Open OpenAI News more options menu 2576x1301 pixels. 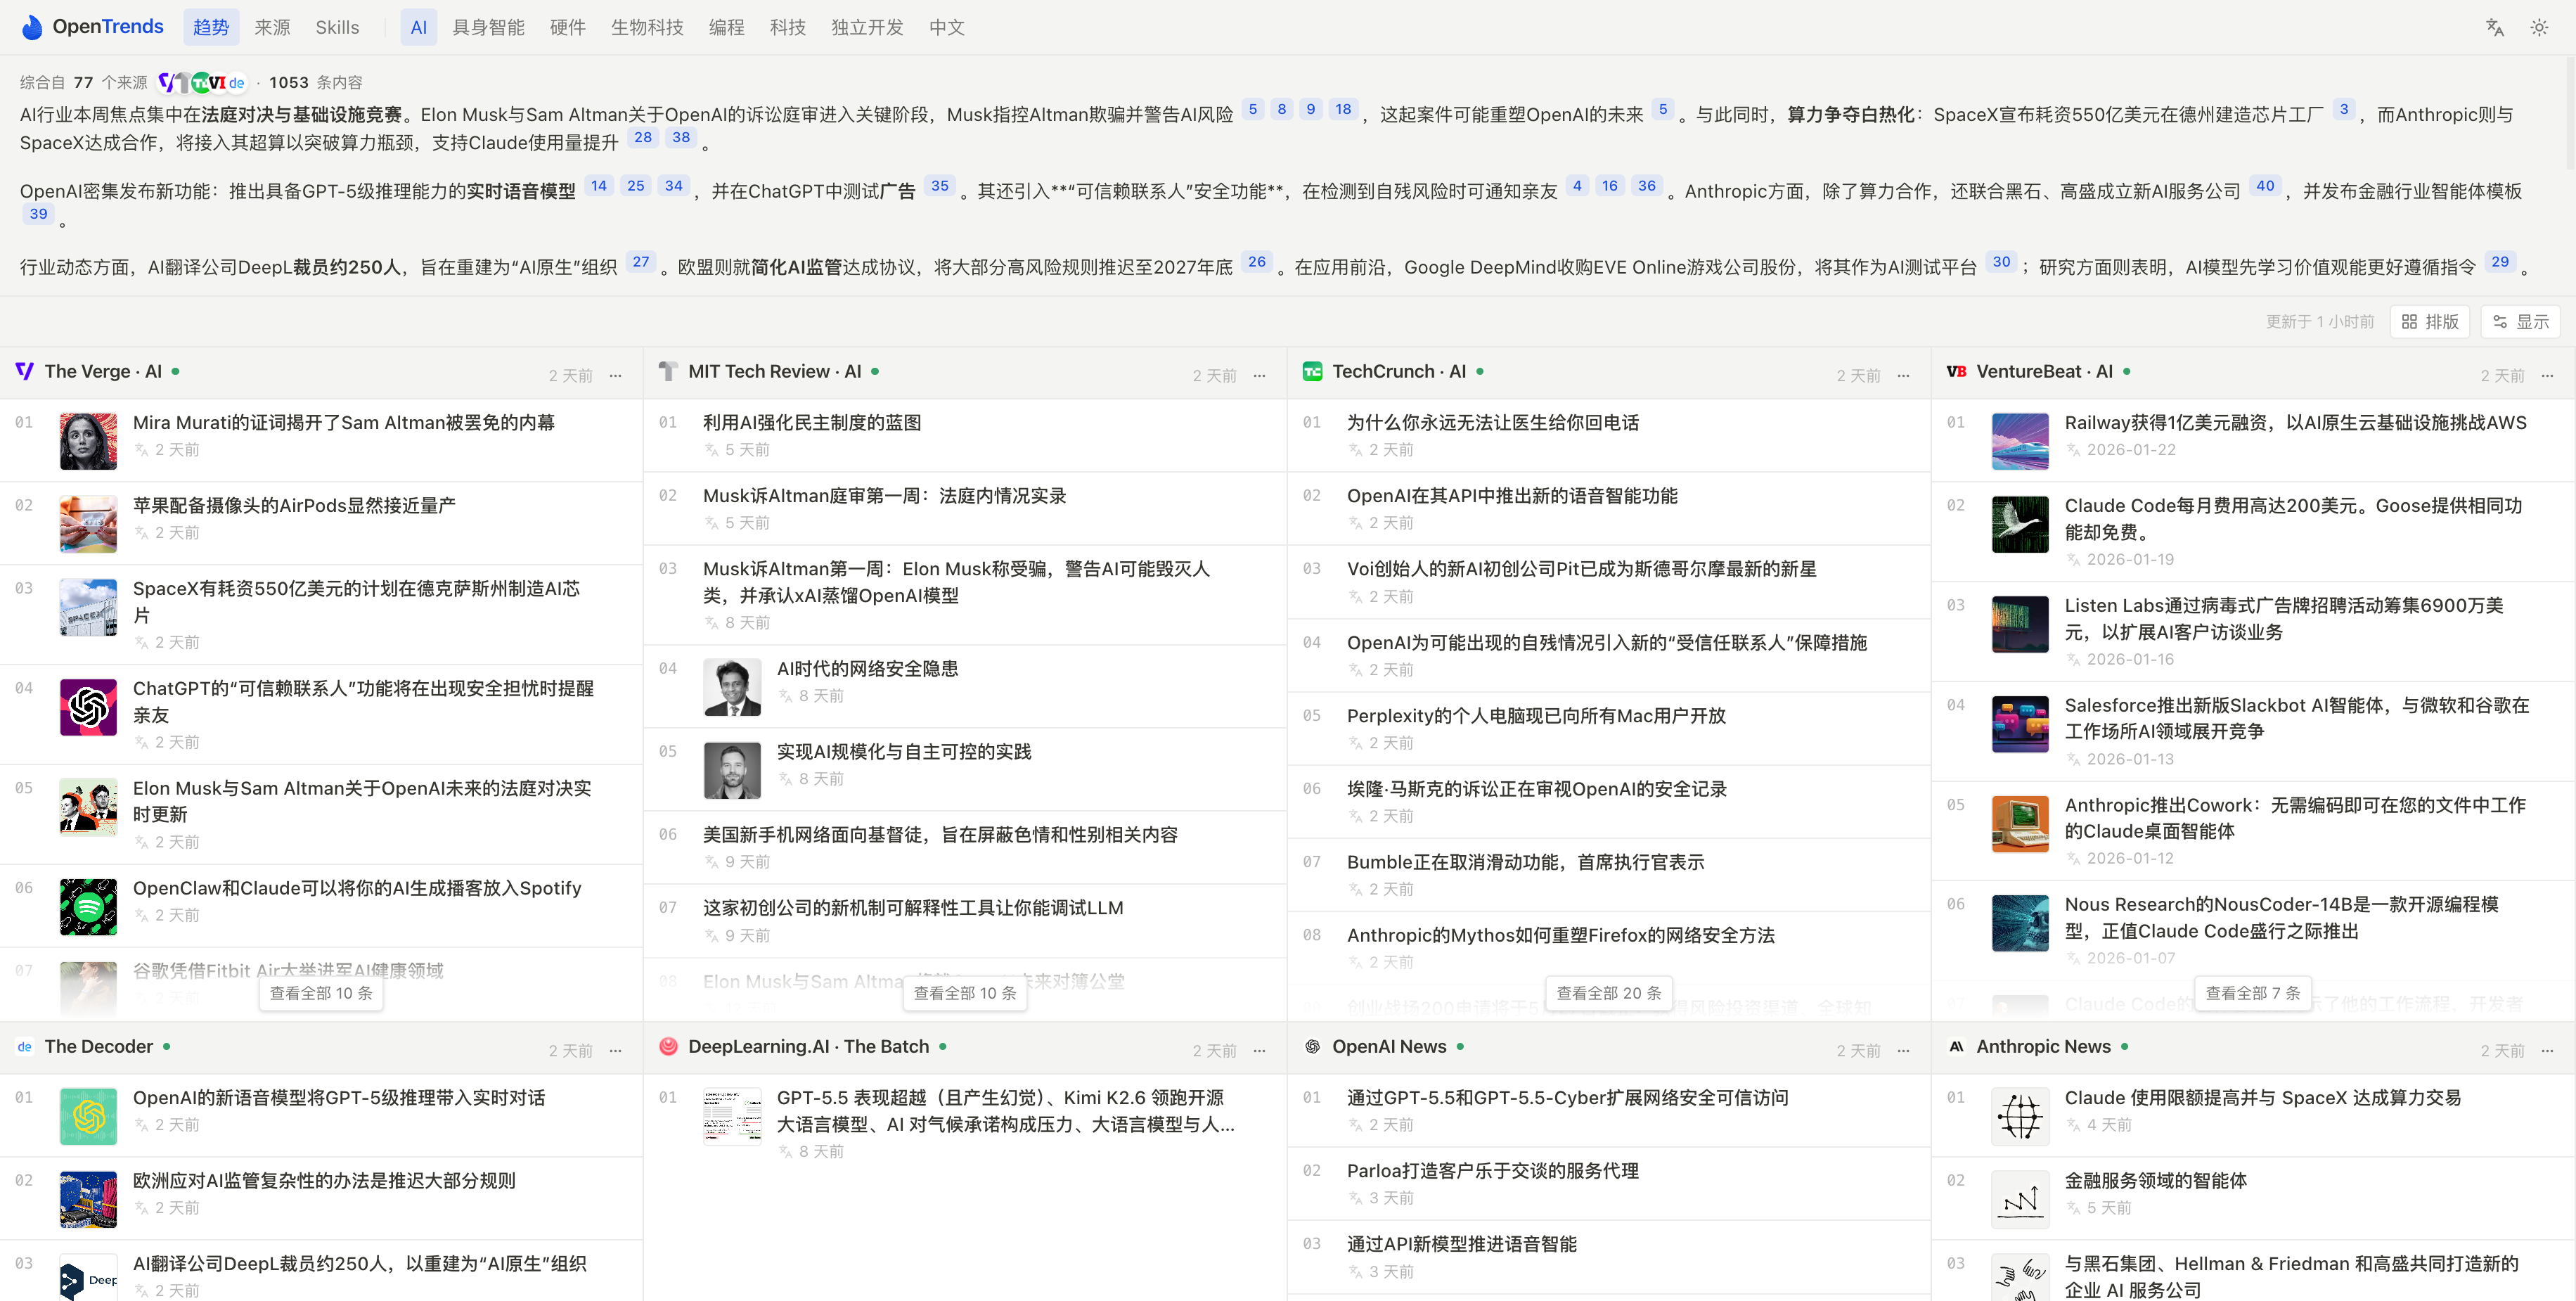coord(1904,1050)
